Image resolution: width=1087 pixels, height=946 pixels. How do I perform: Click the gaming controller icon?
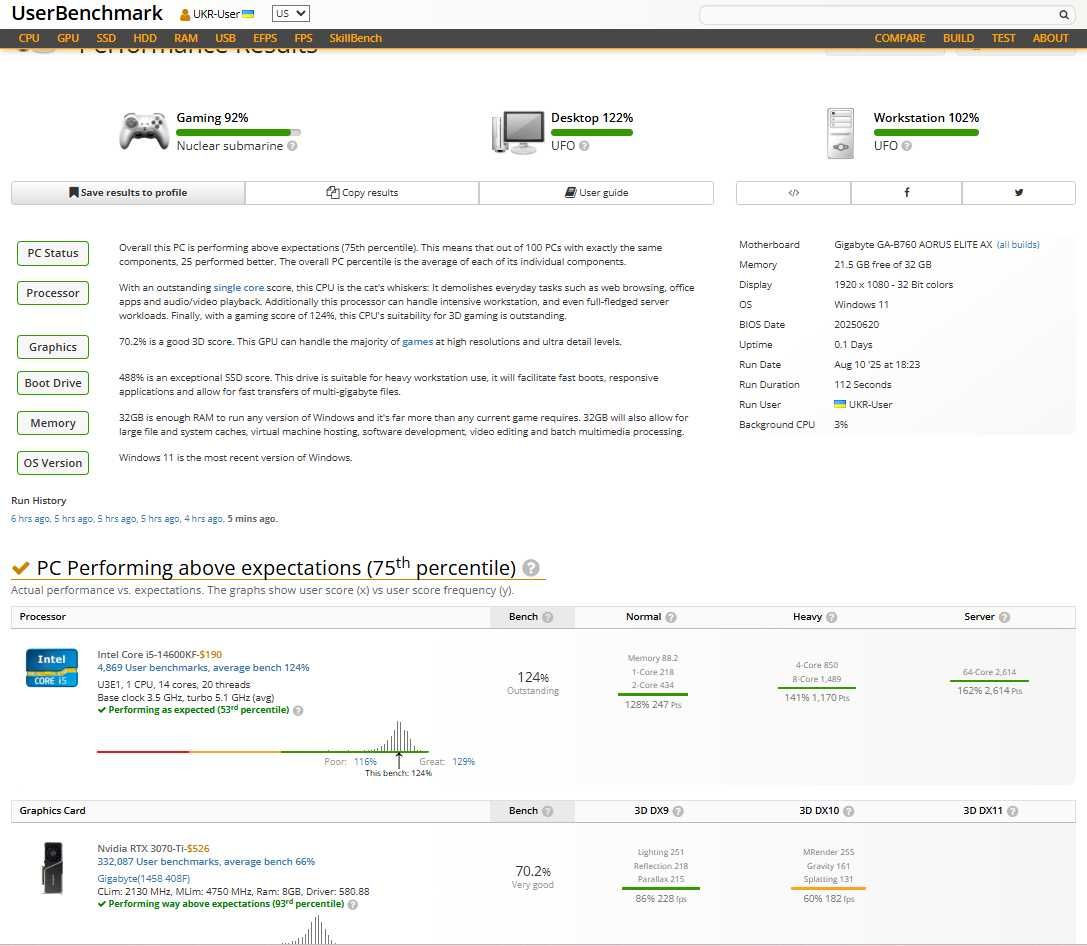coord(144,130)
